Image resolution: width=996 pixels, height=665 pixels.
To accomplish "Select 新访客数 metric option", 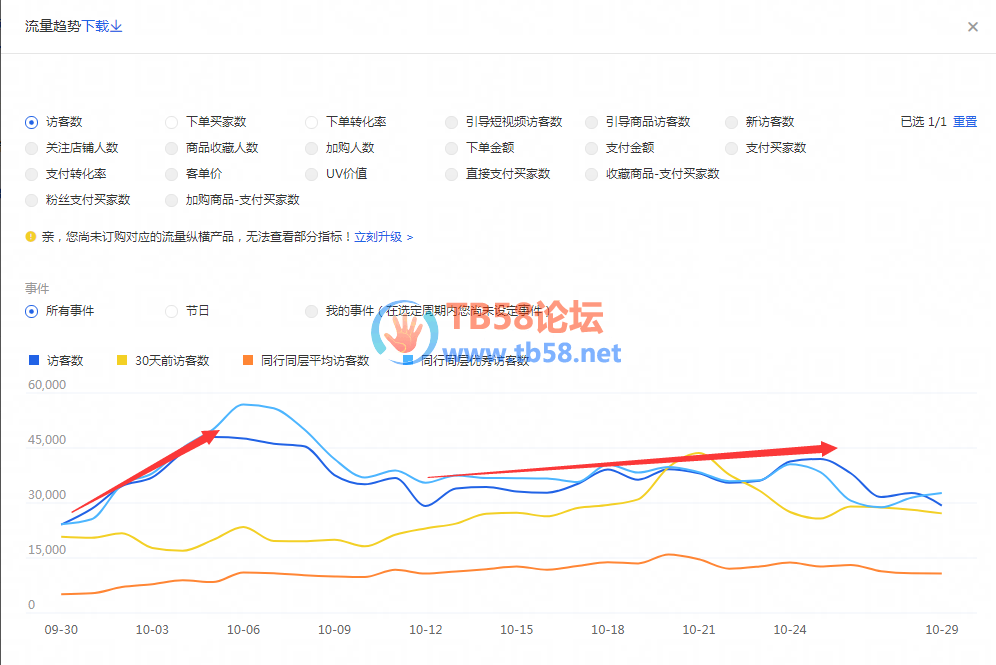I will (x=732, y=122).
